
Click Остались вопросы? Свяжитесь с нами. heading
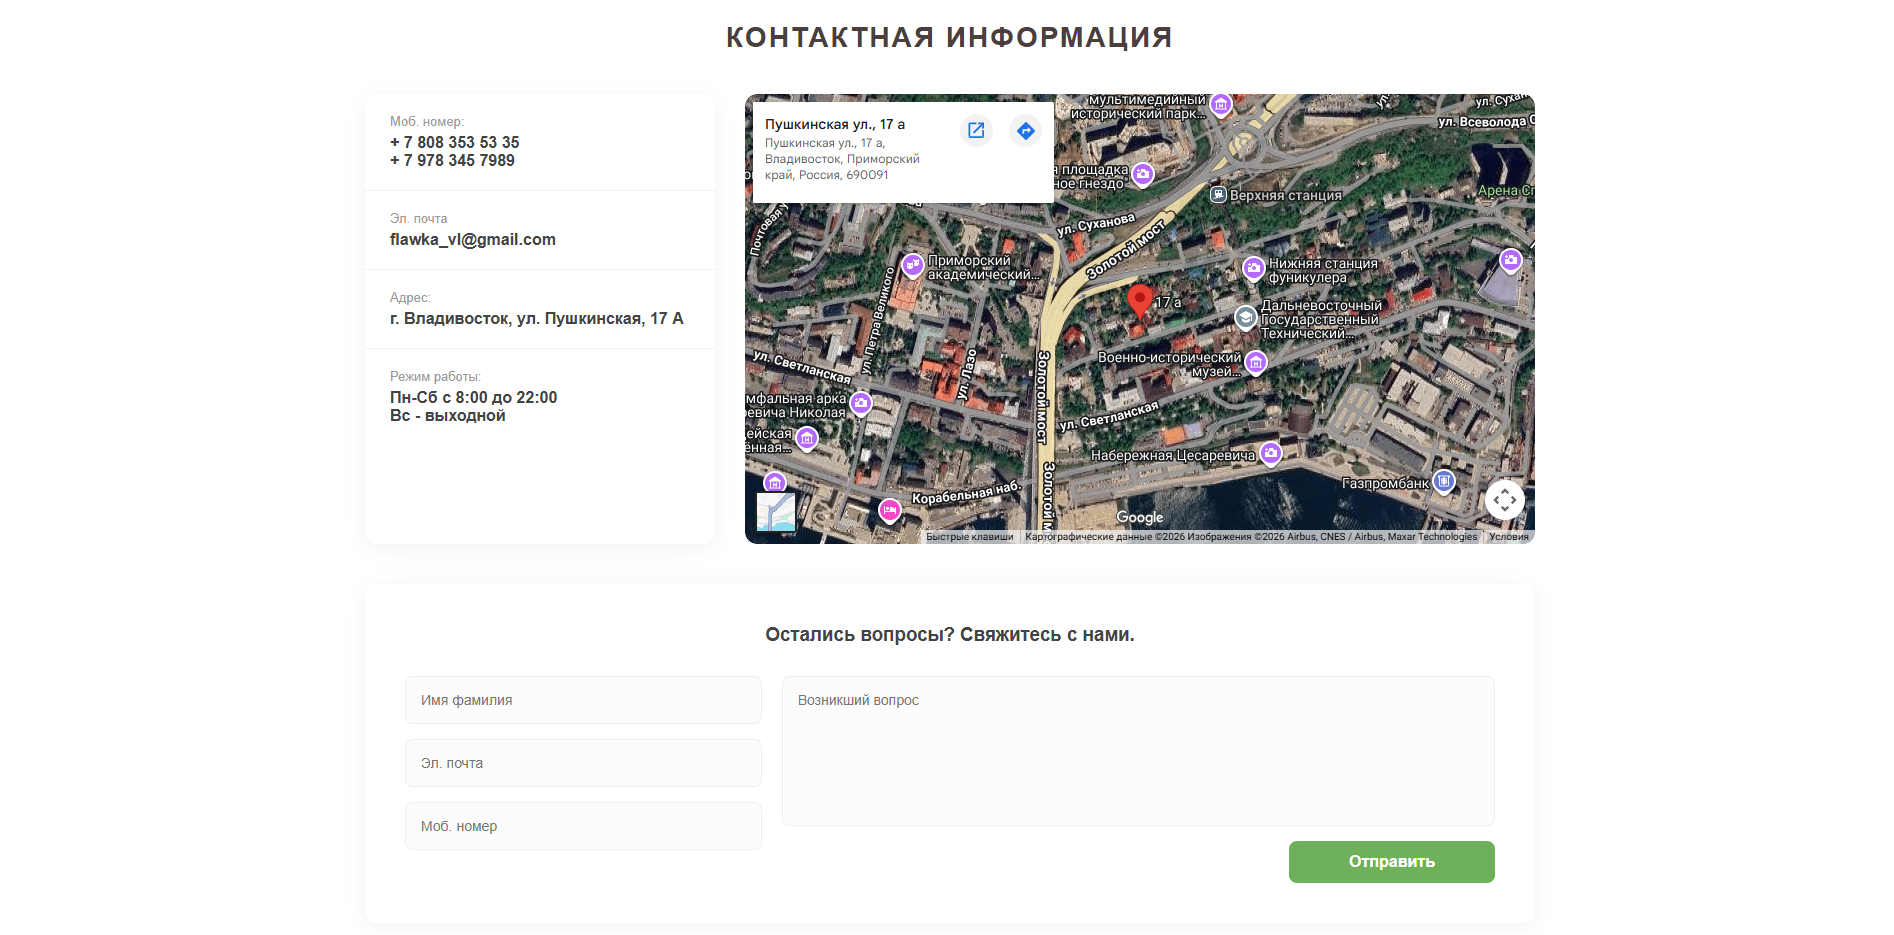950,634
